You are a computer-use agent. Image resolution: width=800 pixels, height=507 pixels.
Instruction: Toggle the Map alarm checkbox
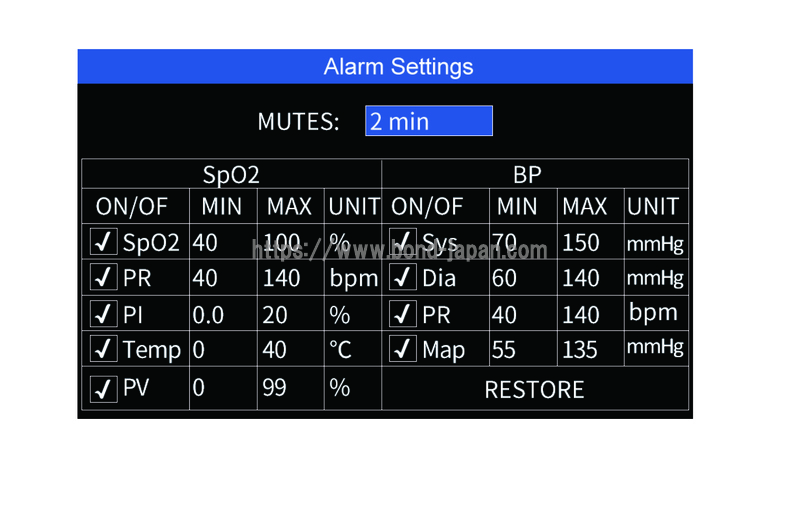pos(403,348)
